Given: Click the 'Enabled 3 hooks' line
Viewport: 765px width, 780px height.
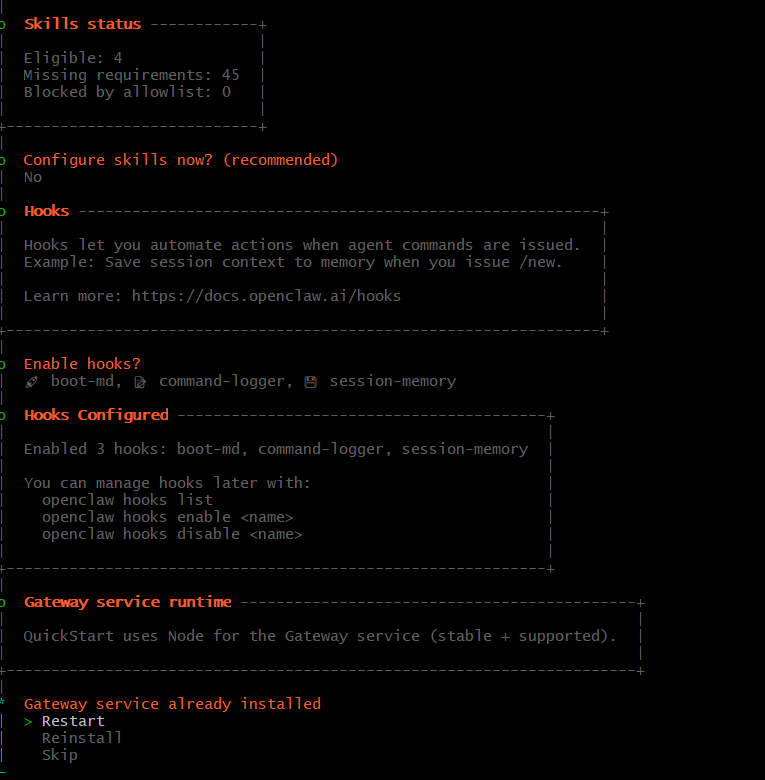Looking at the screenshot, I should pyautogui.click(x=276, y=449).
